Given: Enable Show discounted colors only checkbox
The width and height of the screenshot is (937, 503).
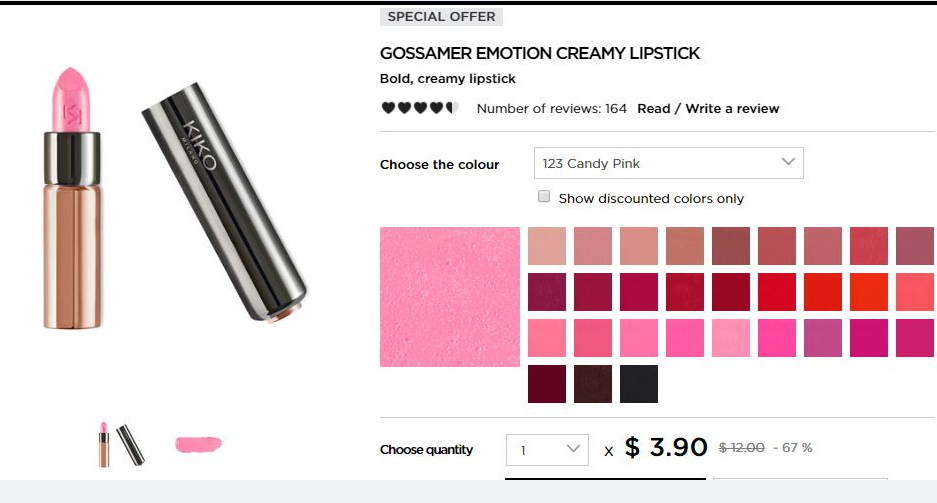Looking at the screenshot, I should [544, 197].
